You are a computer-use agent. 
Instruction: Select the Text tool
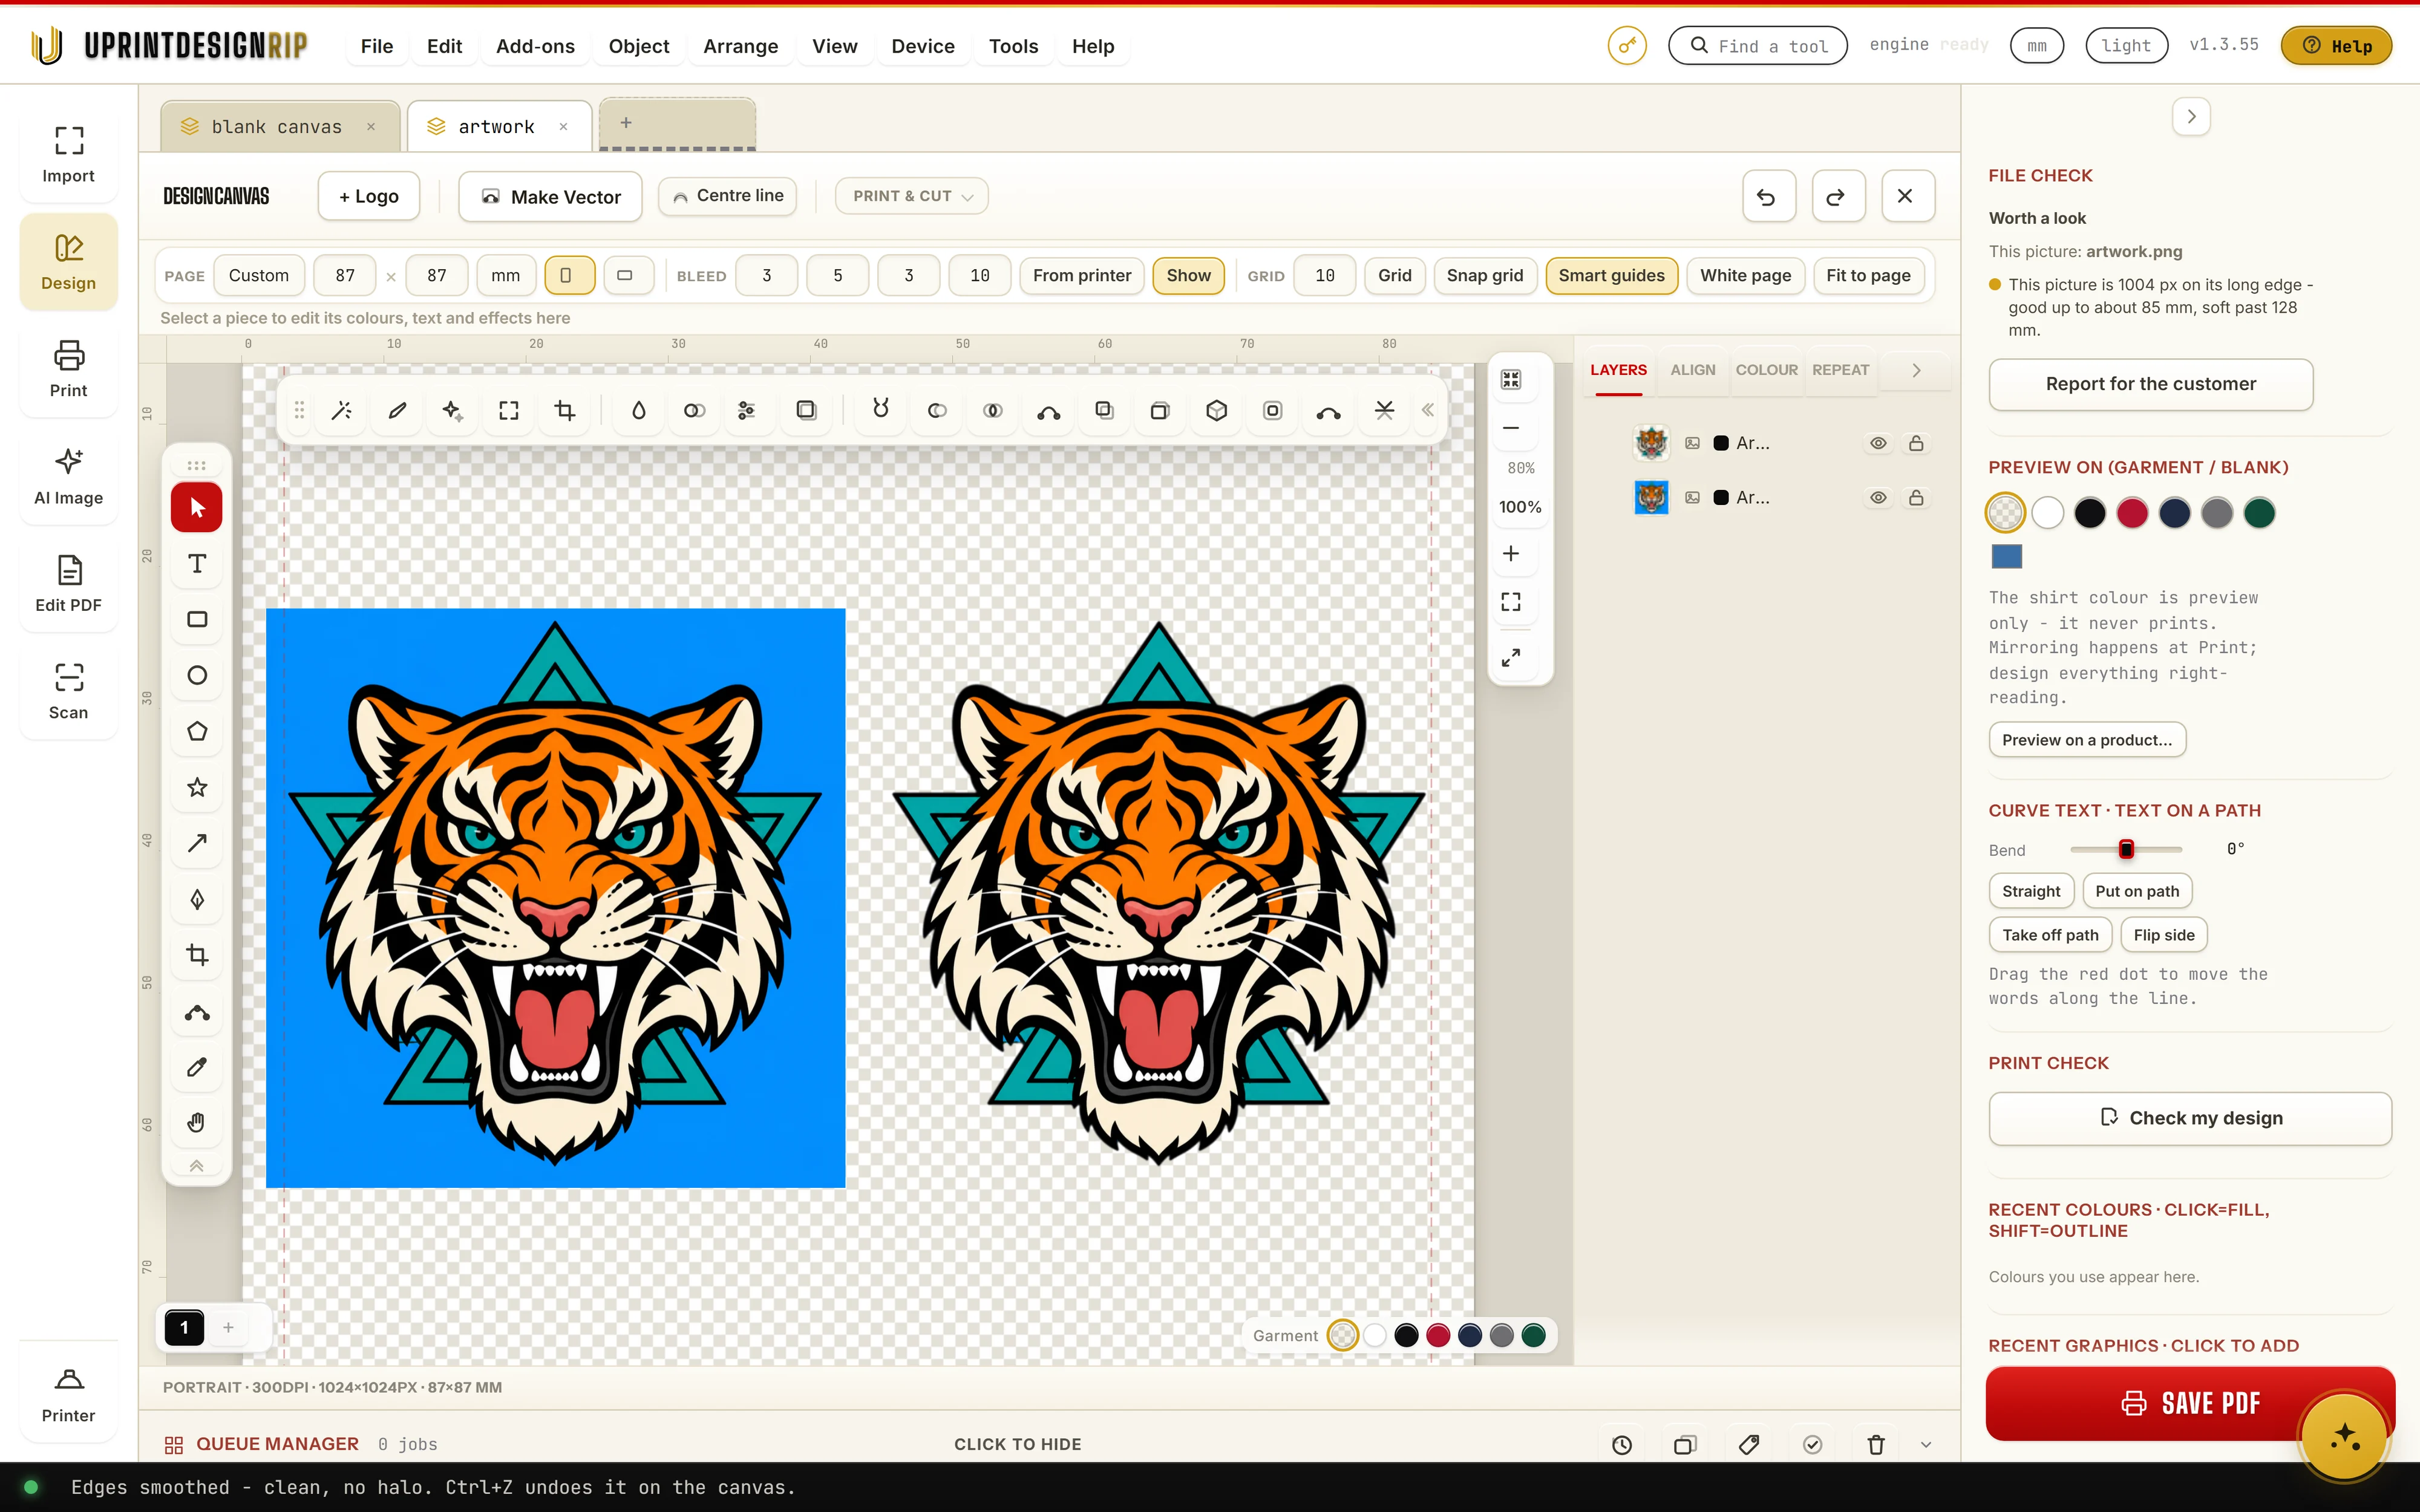tap(197, 563)
